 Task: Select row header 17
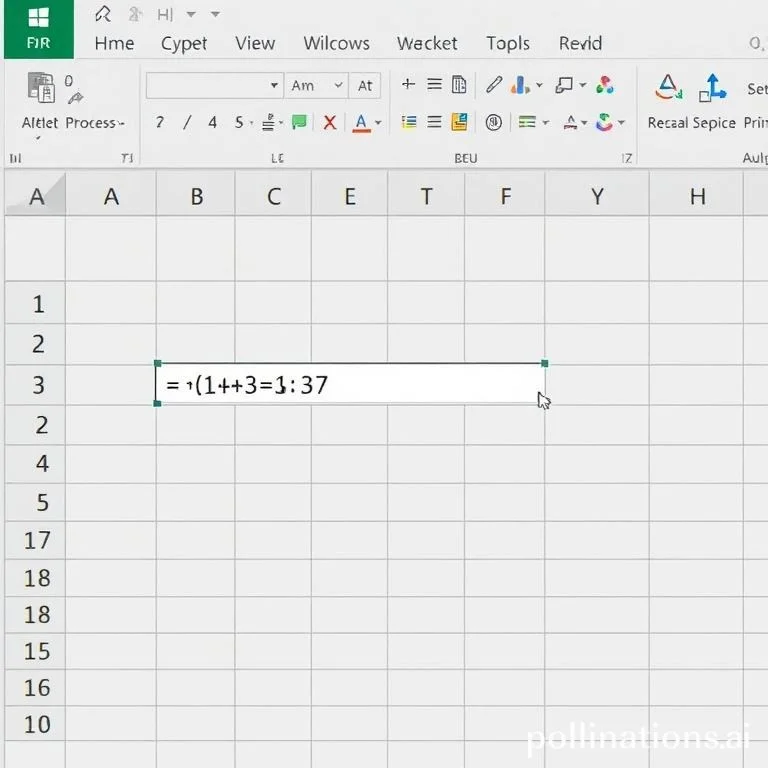(35, 541)
